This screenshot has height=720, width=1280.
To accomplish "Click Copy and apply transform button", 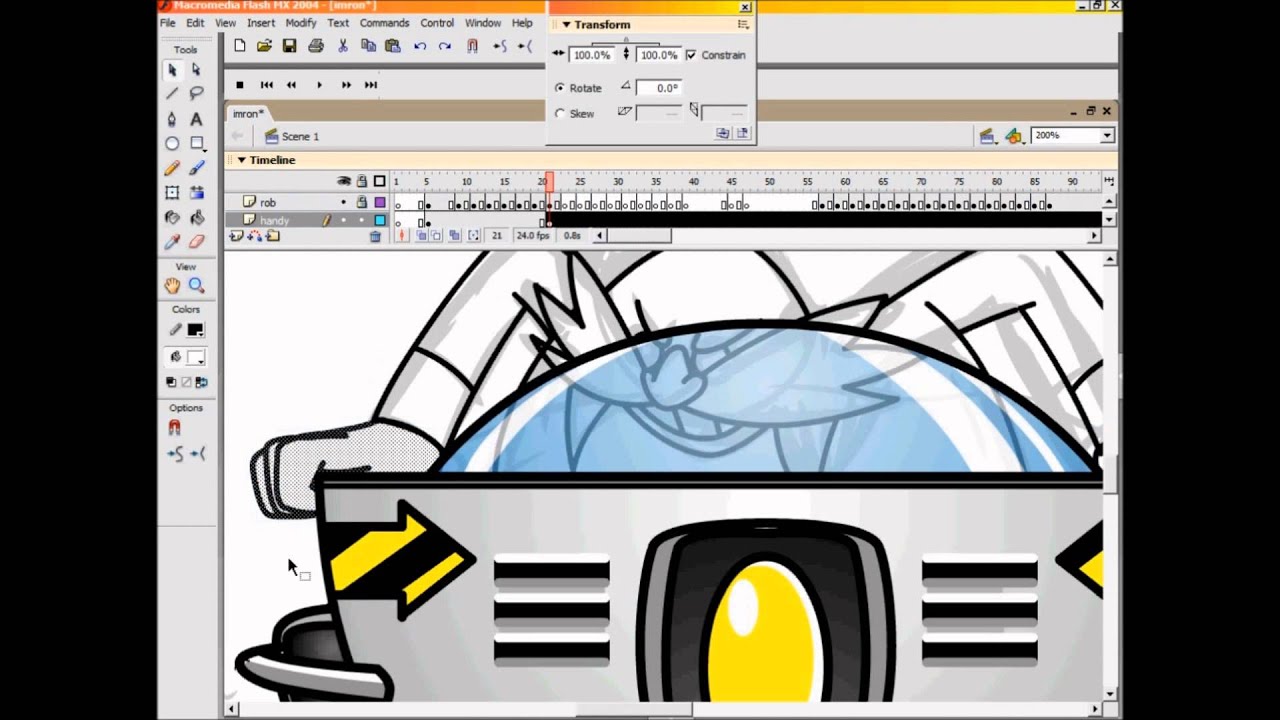I will [x=722, y=133].
